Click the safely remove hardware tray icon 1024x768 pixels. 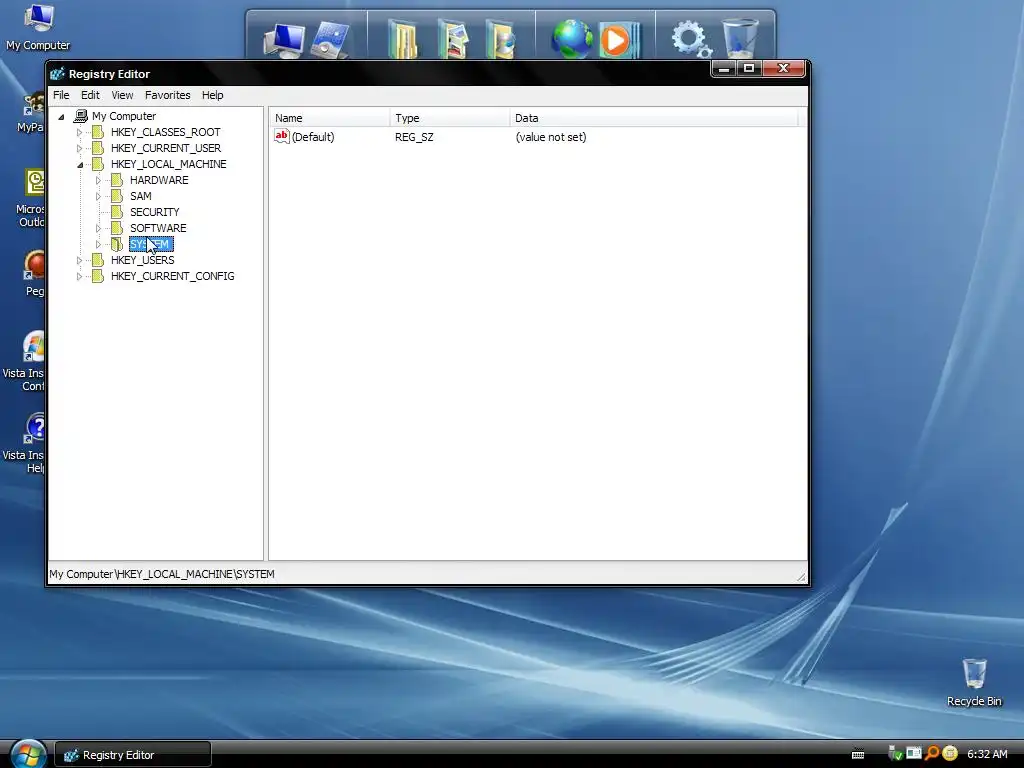896,754
